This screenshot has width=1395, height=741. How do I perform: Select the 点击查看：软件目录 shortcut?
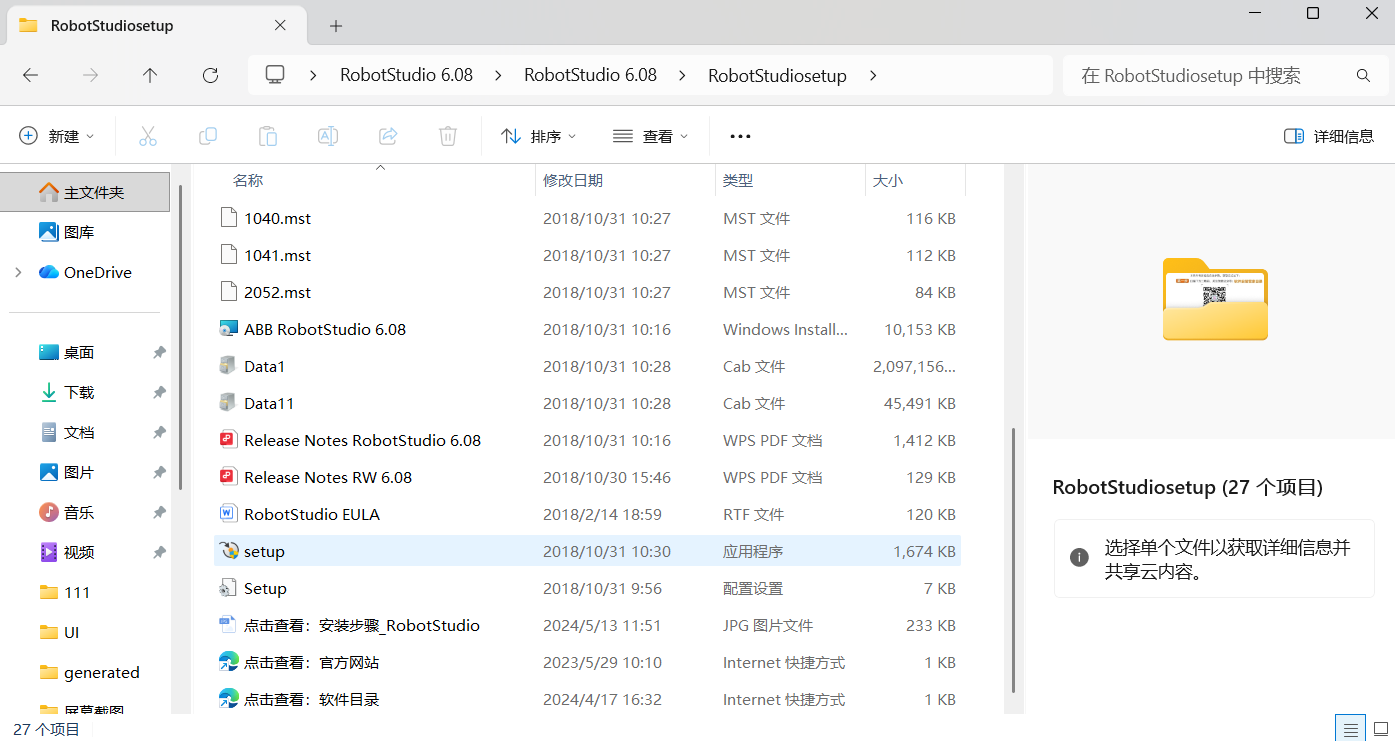311,699
